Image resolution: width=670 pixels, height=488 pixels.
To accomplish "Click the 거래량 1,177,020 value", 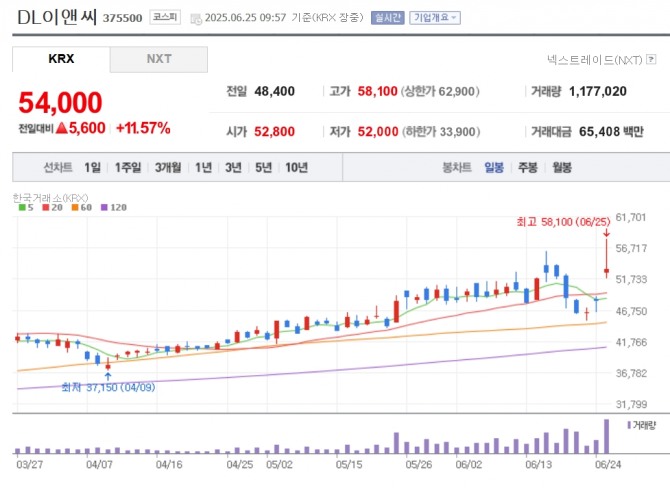I will pyautogui.click(x=598, y=91).
